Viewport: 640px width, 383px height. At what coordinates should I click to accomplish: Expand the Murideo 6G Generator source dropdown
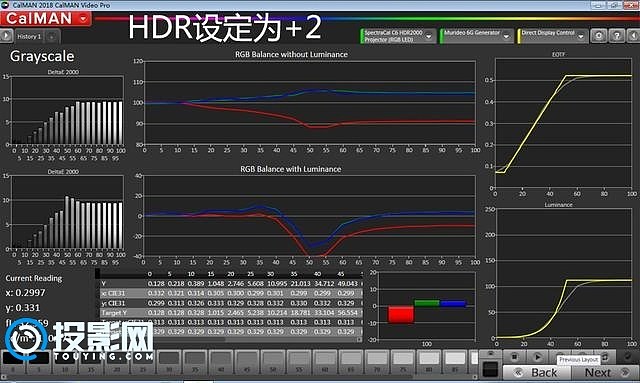[x=506, y=37]
